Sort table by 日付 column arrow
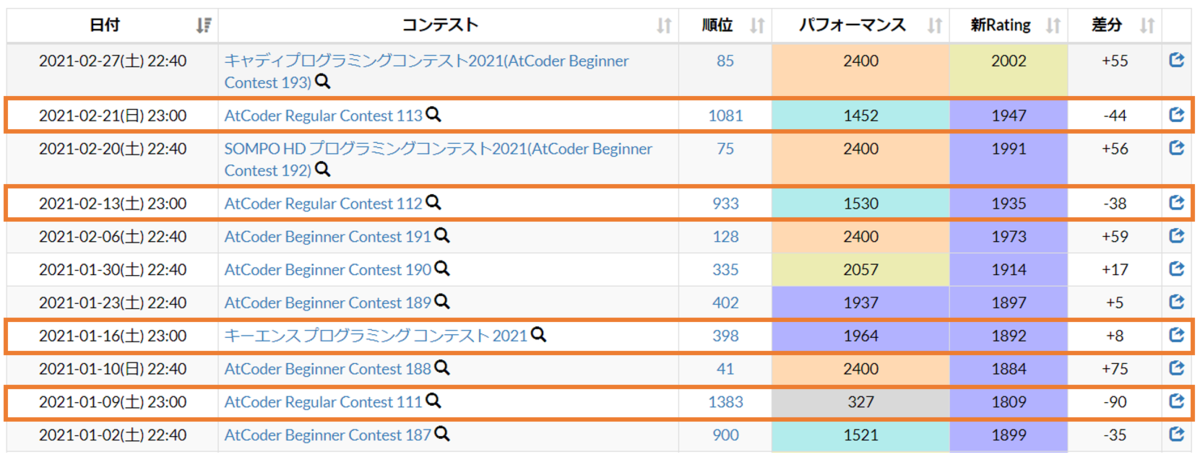Image resolution: width=1200 pixels, height=457 pixels. coord(204,25)
